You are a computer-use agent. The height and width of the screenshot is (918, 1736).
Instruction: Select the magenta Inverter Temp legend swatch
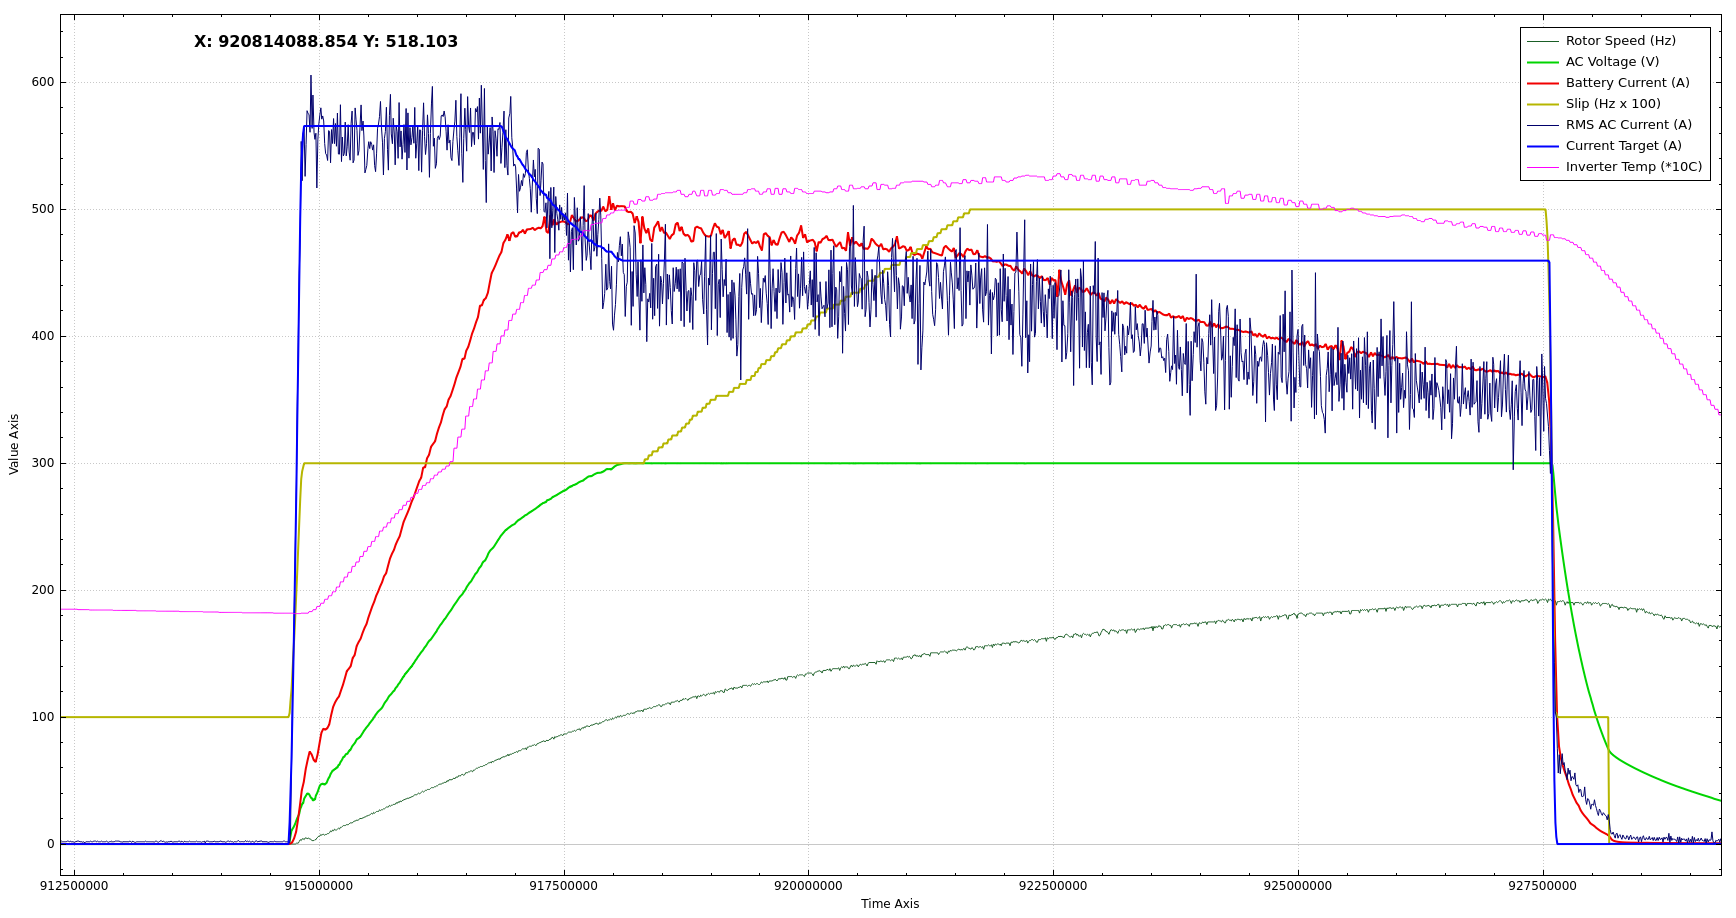pos(1542,167)
